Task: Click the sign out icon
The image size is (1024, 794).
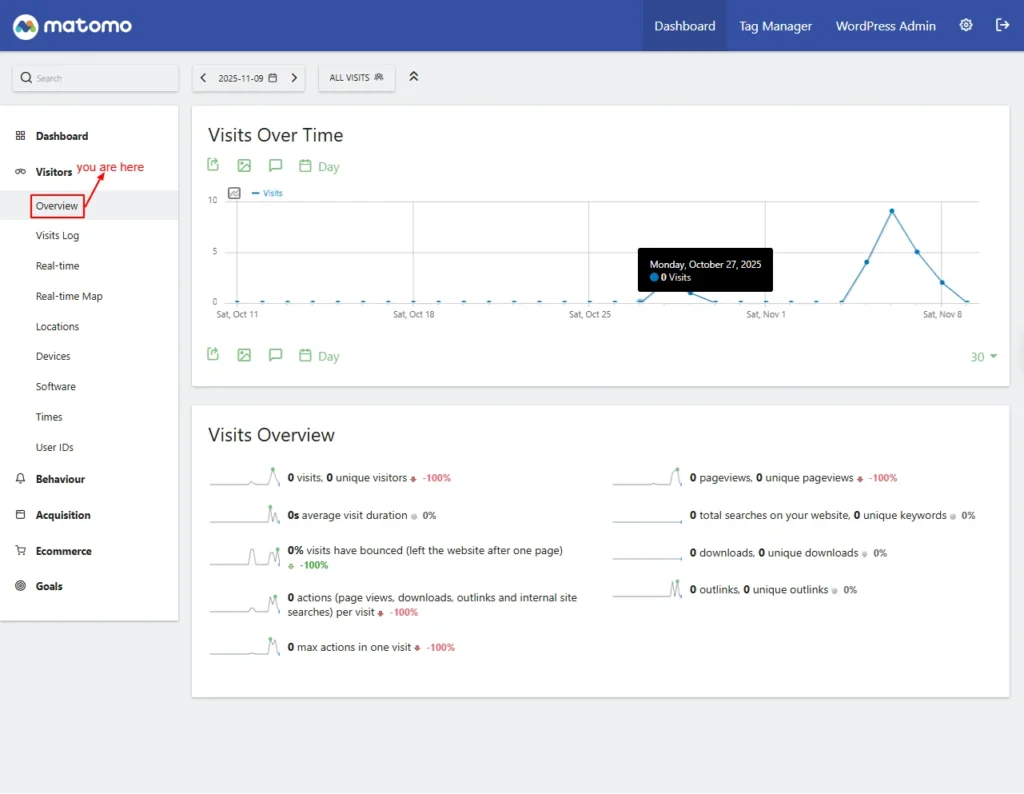Action: coord(1002,26)
